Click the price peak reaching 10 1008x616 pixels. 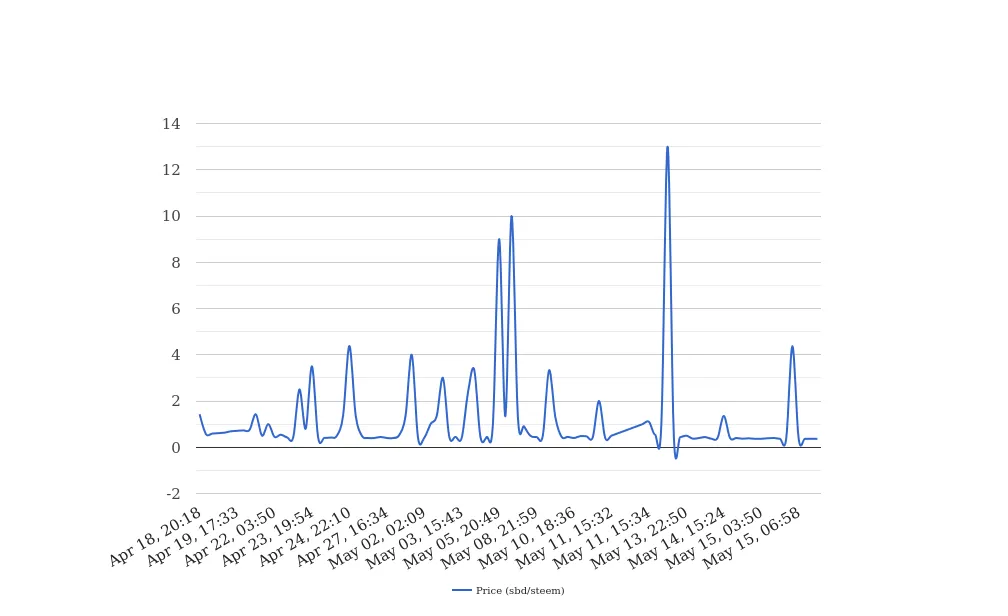click(512, 217)
